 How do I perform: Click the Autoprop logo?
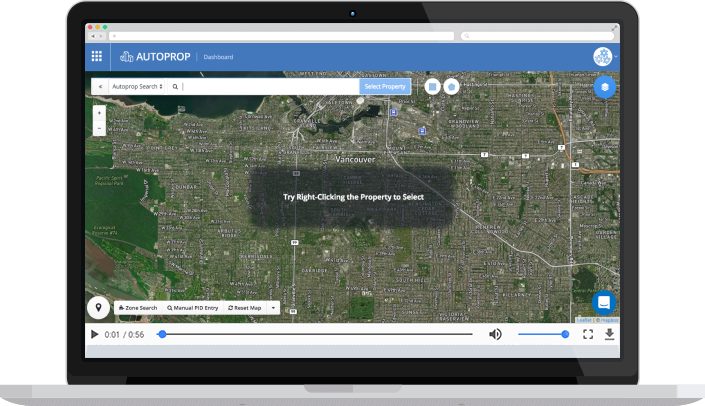pos(152,57)
